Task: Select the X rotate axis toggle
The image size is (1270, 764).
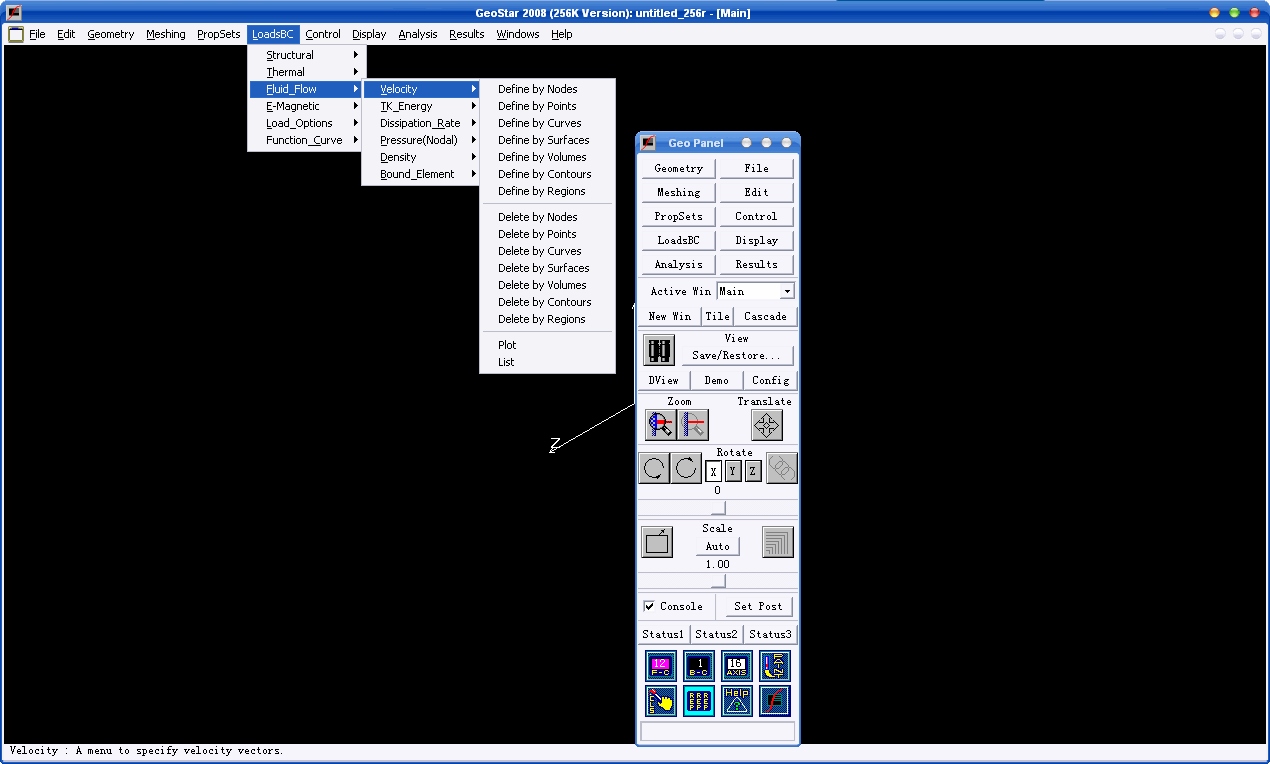Action: 713,471
